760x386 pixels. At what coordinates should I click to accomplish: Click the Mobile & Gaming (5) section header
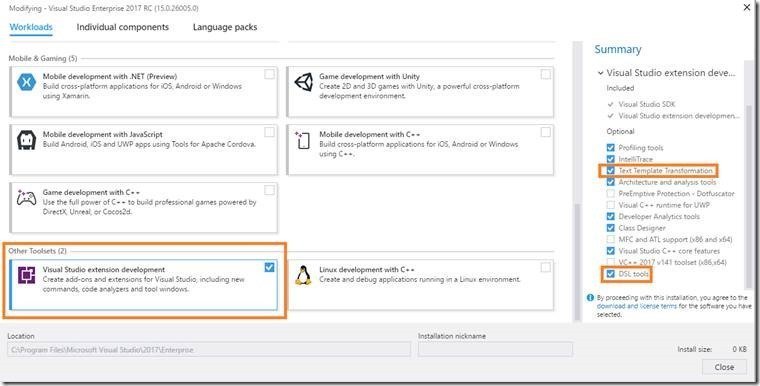(x=43, y=58)
